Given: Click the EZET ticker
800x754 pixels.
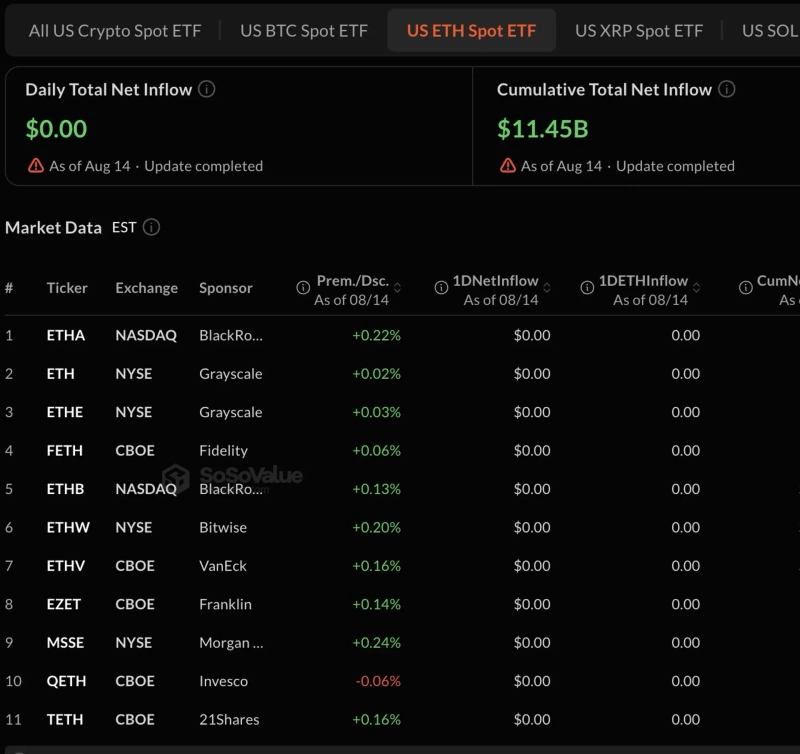Looking at the screenshot, I should pyautogui.click(x=63, y=604).
